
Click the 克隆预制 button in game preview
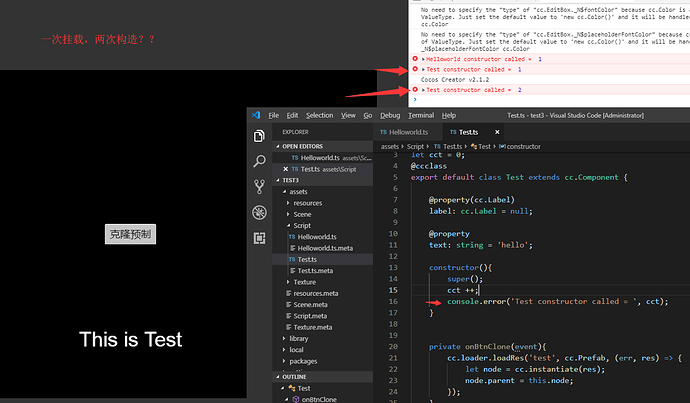click(130, 234)
